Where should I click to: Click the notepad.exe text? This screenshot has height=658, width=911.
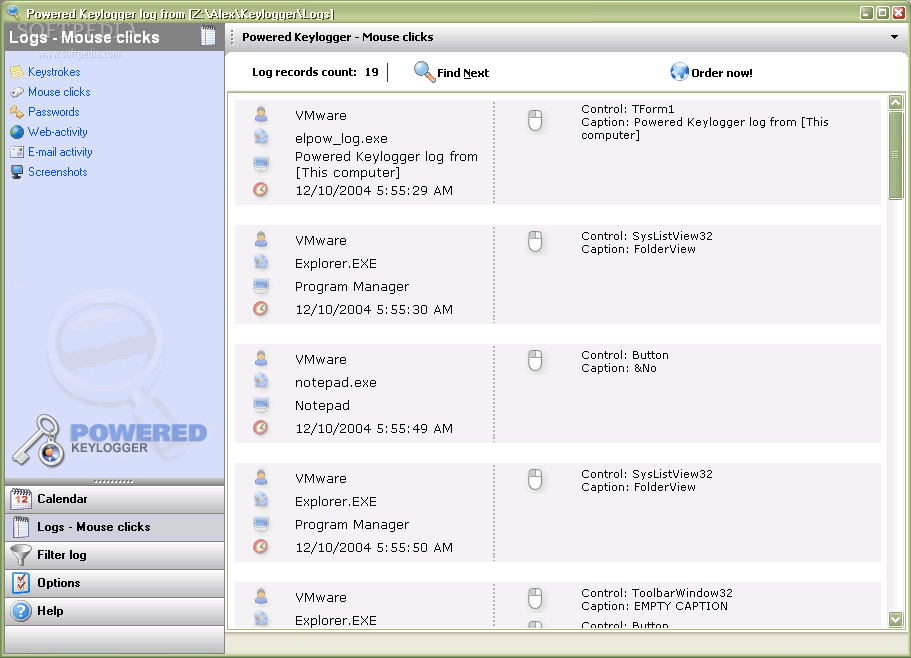click(336, 383)
